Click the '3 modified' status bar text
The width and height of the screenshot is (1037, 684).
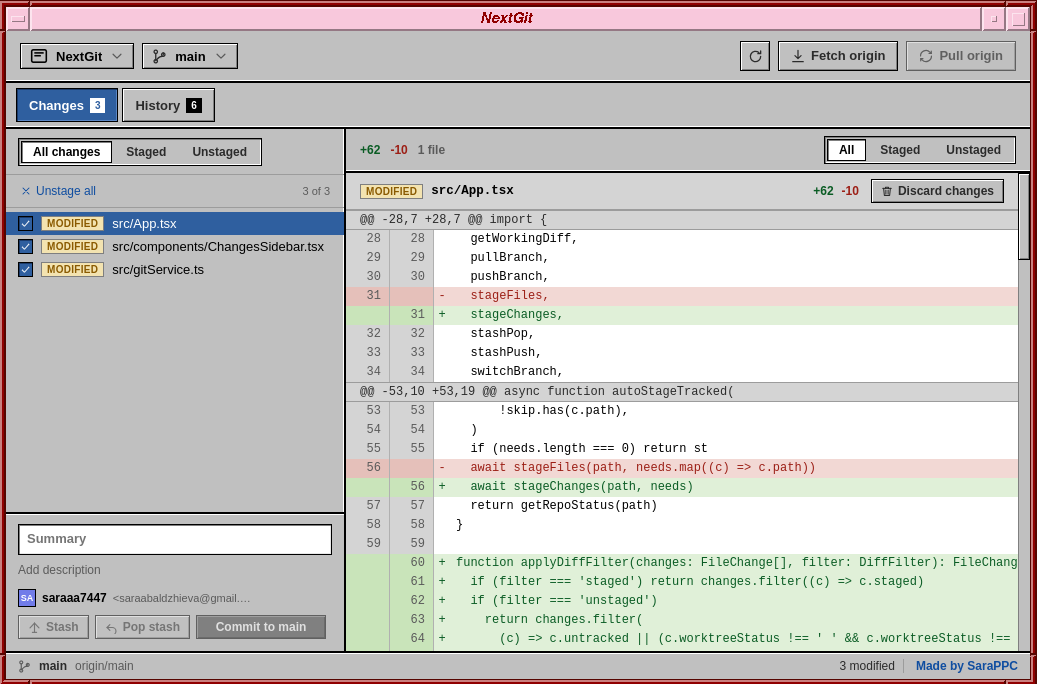point(867,666)
